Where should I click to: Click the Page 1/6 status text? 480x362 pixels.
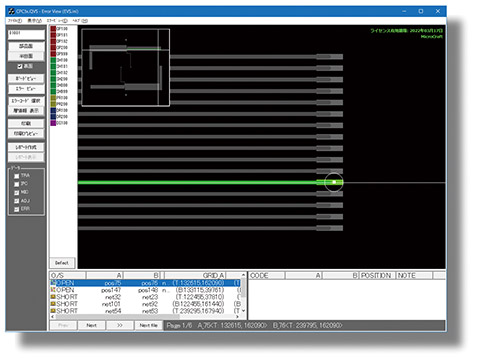click(179, 325)
